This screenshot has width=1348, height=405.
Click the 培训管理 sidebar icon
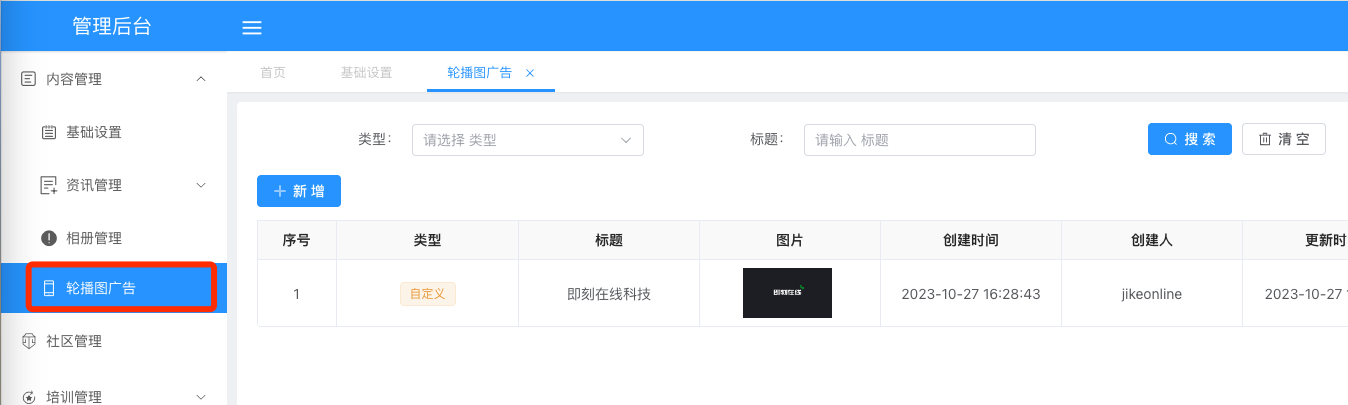pos(29,397)
